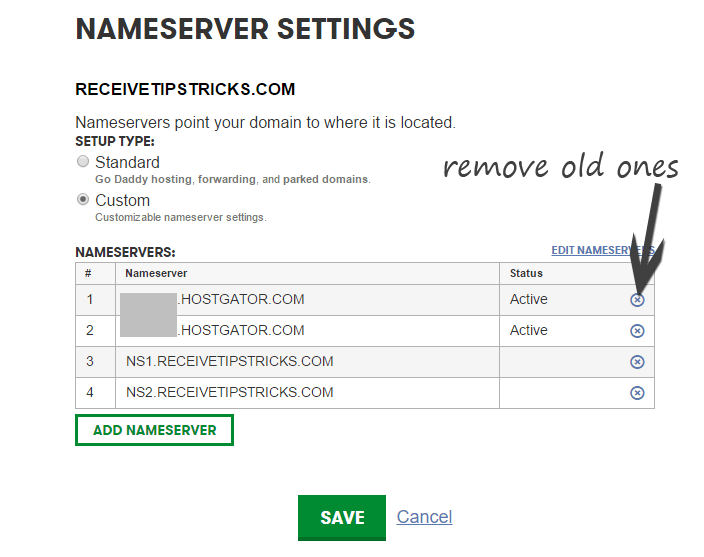Screen dimensions: 704x557
Task: Remove nameserver row 2 with X icon
Action: [637, 331]
